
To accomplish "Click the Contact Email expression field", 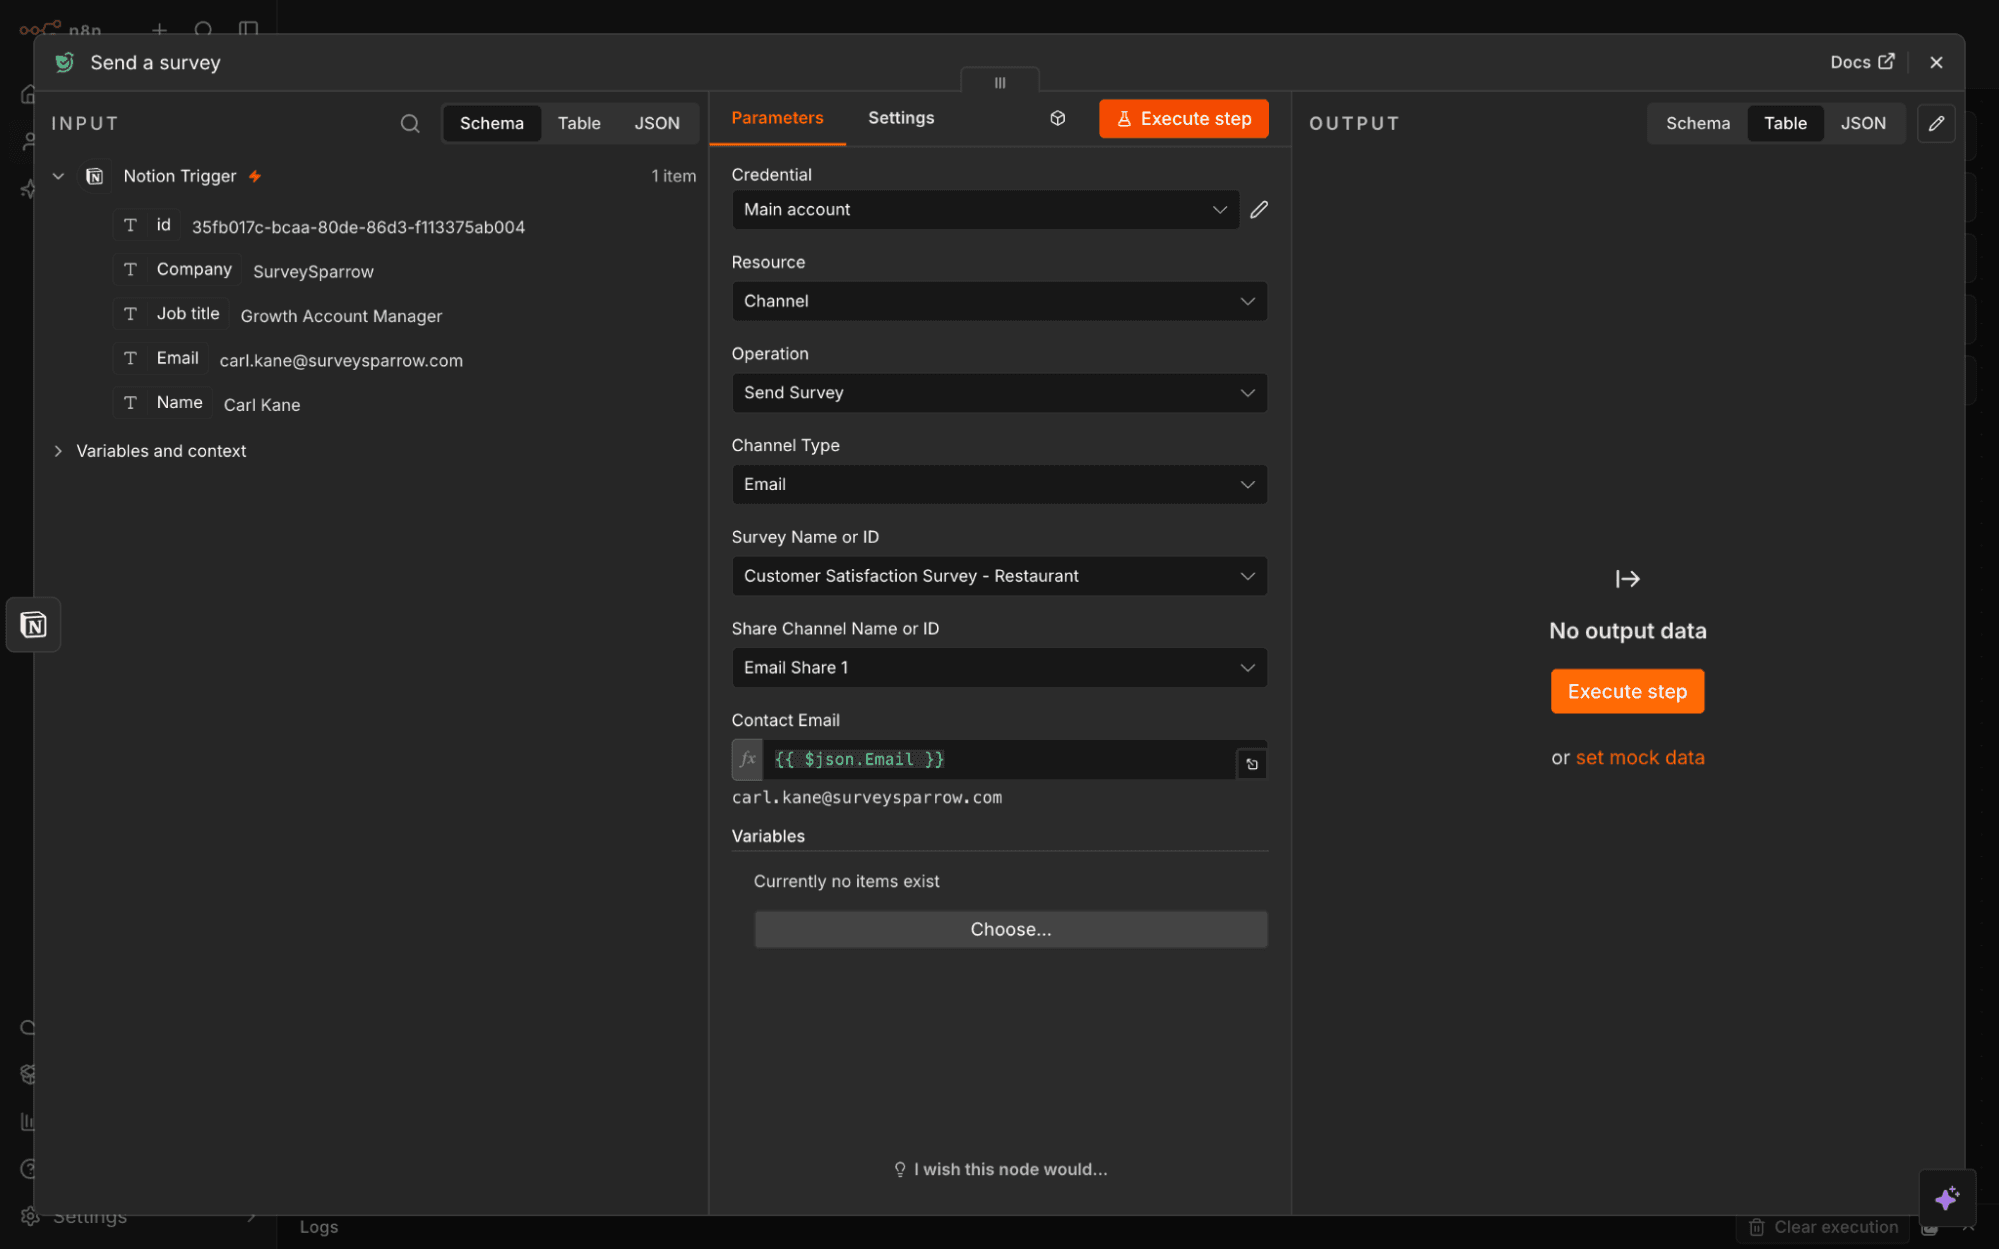I will [999, 759].
